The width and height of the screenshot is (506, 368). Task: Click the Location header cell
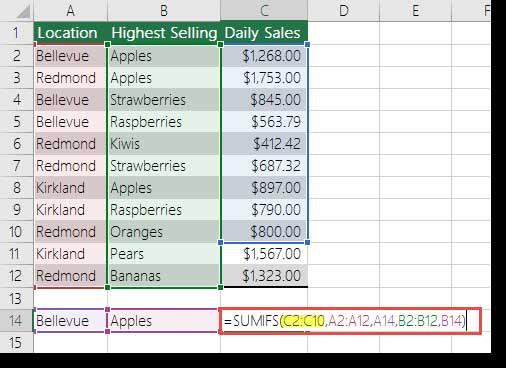click(70, 33)
